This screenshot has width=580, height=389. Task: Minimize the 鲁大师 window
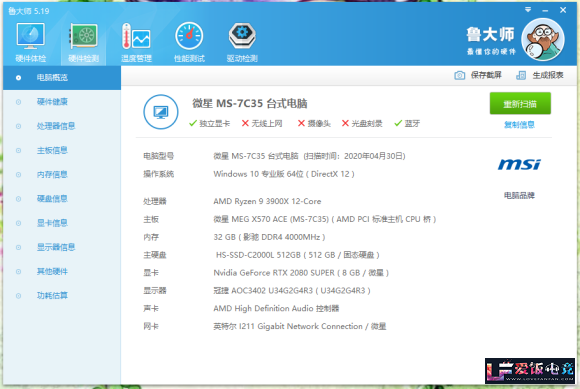point(545,10)
